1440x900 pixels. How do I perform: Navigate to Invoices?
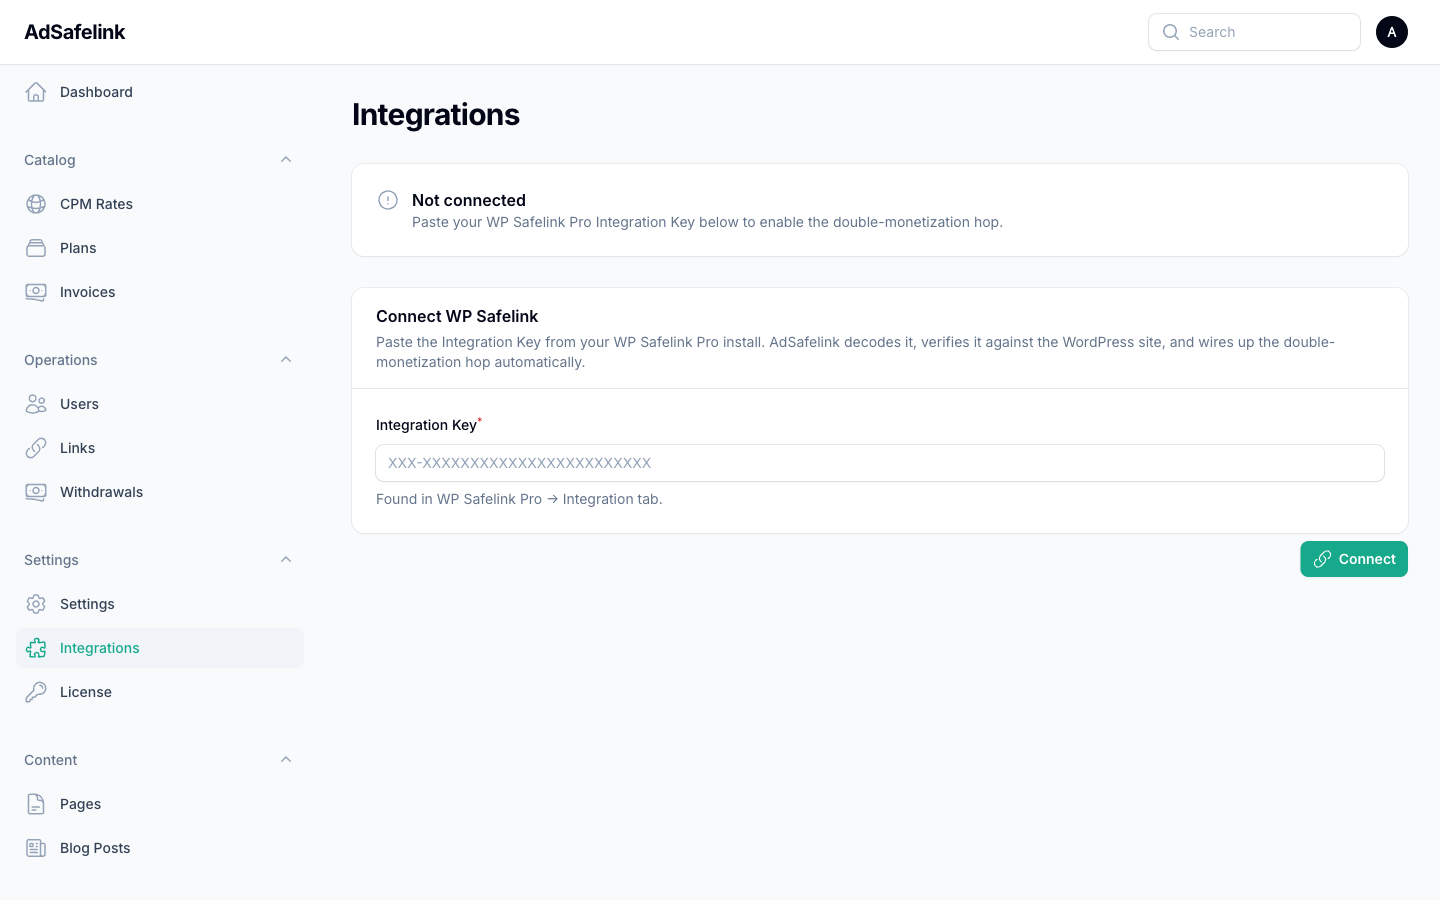point(160,292)
